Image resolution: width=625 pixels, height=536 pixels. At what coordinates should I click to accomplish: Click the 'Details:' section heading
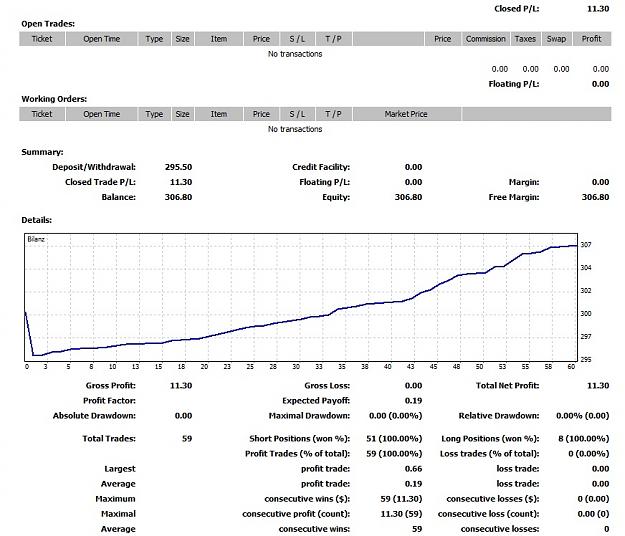point(37,220)
